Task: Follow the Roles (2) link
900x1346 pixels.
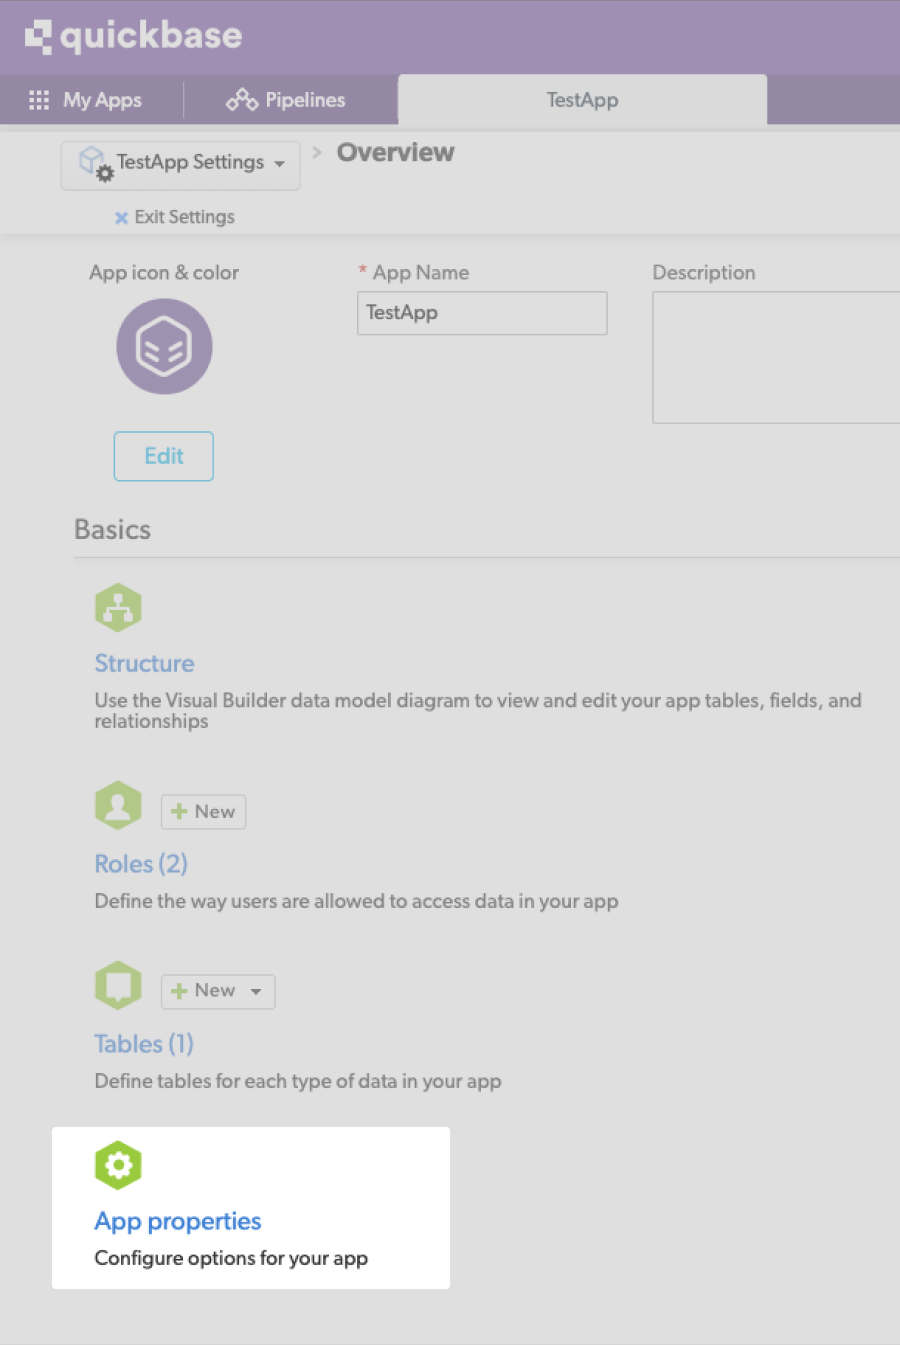Action: [x=141, y=863]
